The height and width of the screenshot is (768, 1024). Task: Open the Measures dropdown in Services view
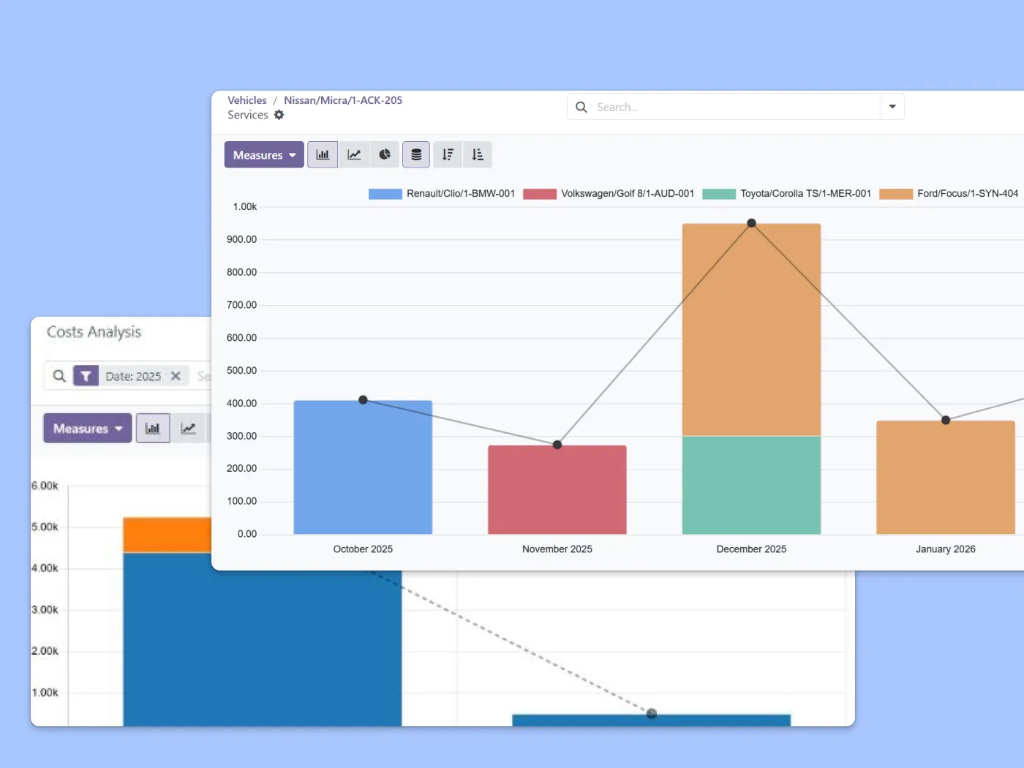(x=263, y=155)
